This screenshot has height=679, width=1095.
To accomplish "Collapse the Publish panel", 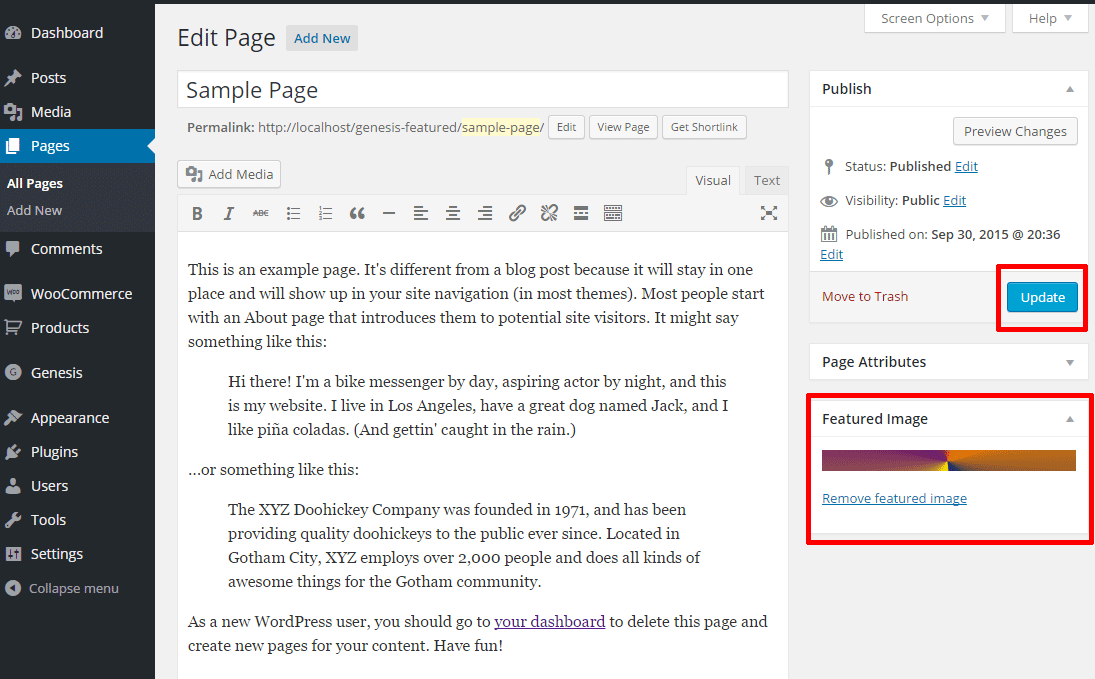I will (1070, 89).
